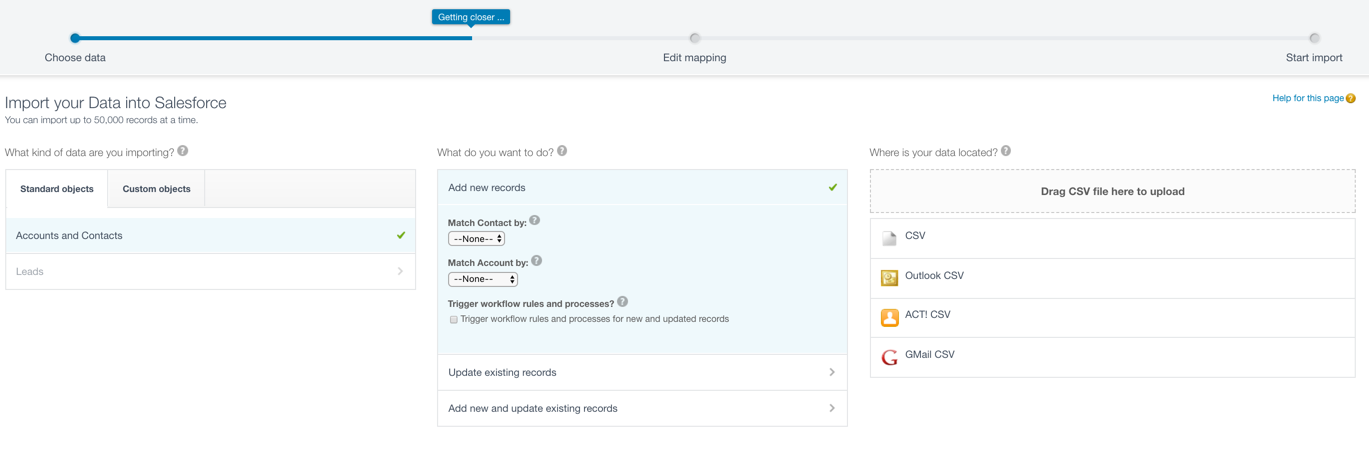This screenshot has height=451, width=1369.
Task: Enable Trigger workflow rules and processes checkbox
Action: coord(454,320)
